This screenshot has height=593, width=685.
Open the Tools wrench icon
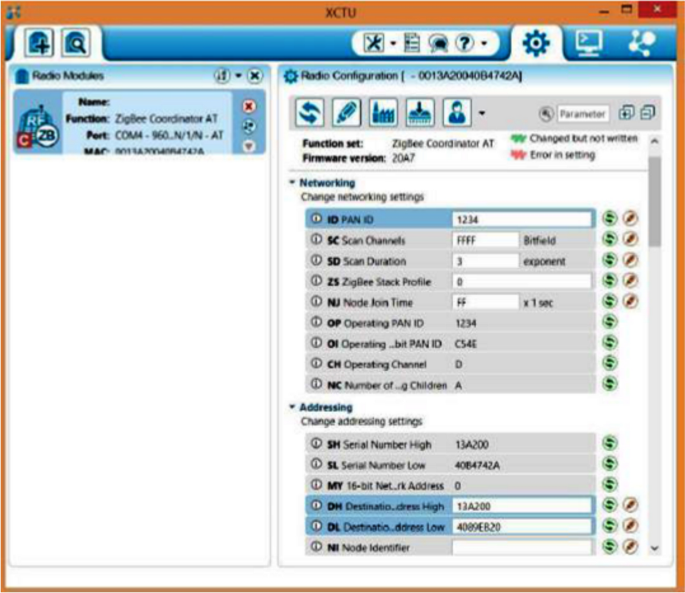point(374,43)
